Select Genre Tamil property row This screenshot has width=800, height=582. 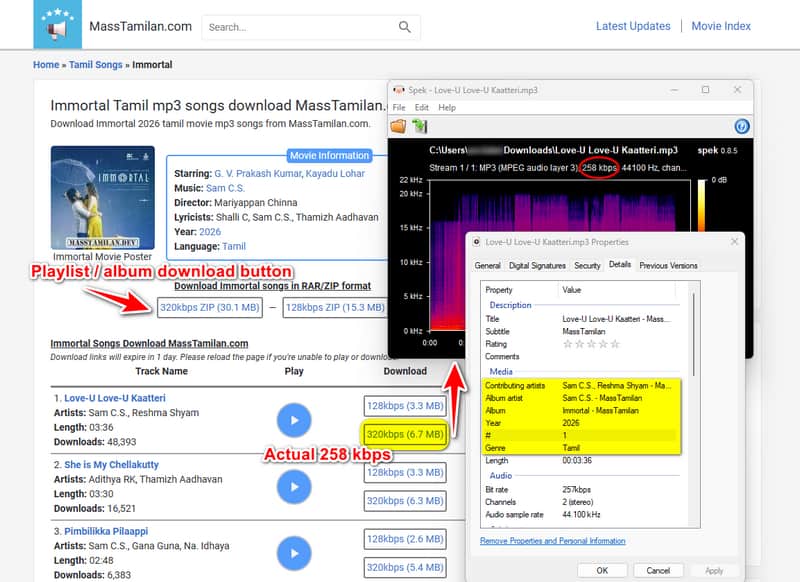580,448
